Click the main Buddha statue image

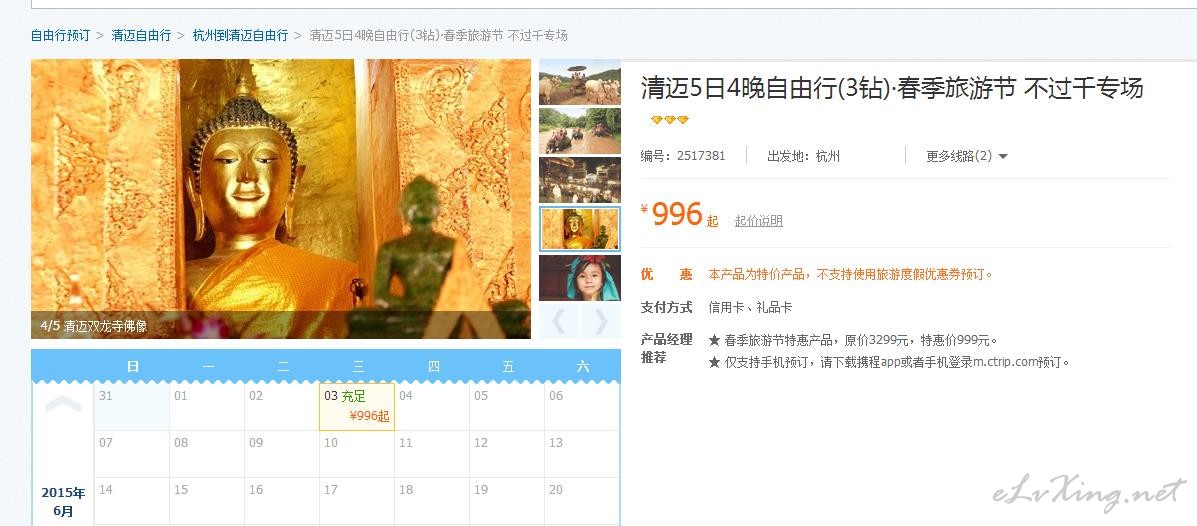[281, 199]
